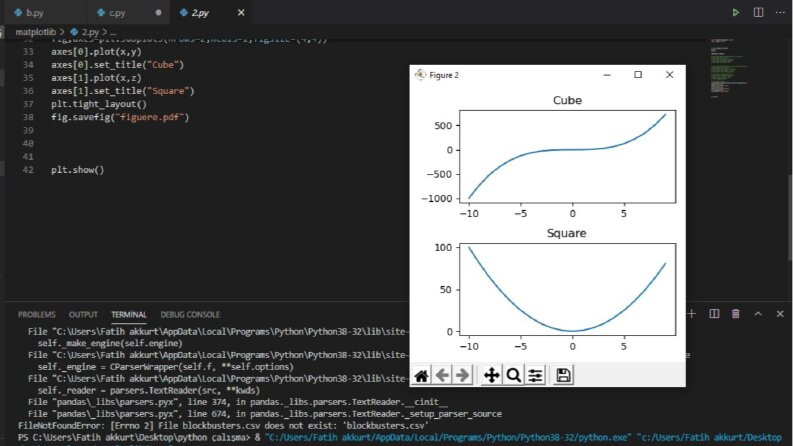
Task: Maximize panel with the up chevron
Action: coord(758,314)
